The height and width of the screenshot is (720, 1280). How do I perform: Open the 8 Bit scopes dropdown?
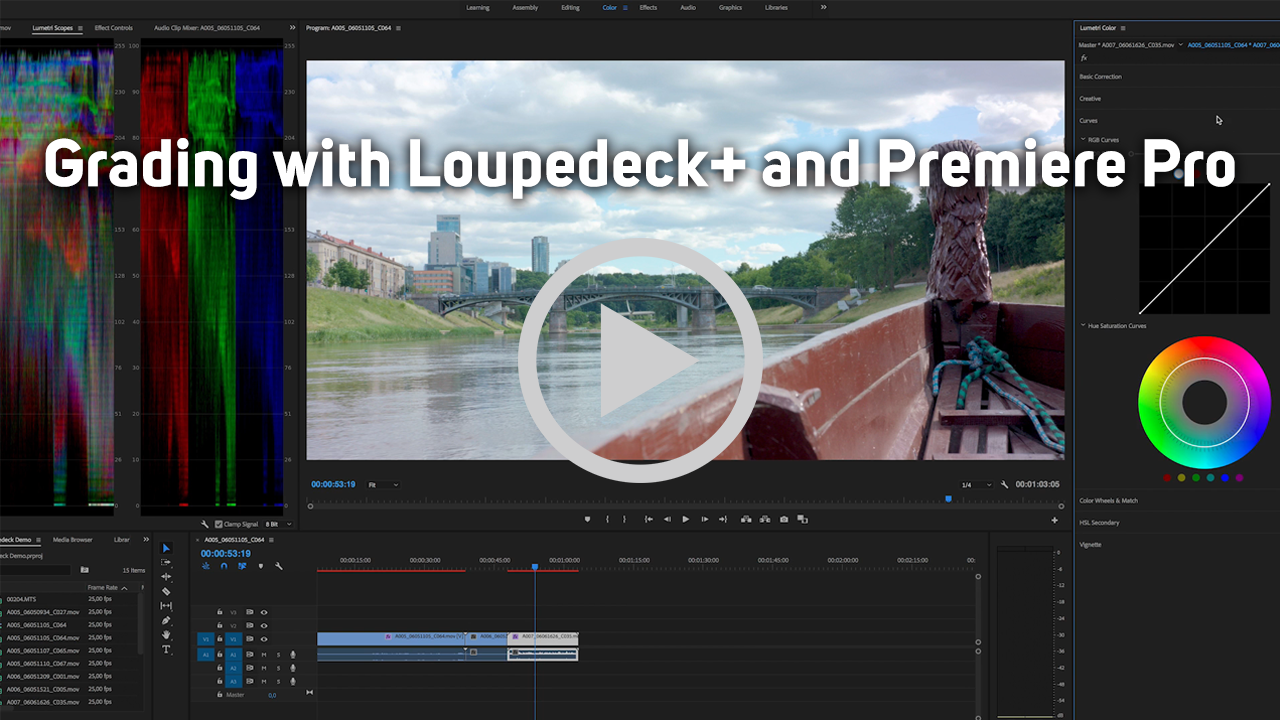point(279,524)
